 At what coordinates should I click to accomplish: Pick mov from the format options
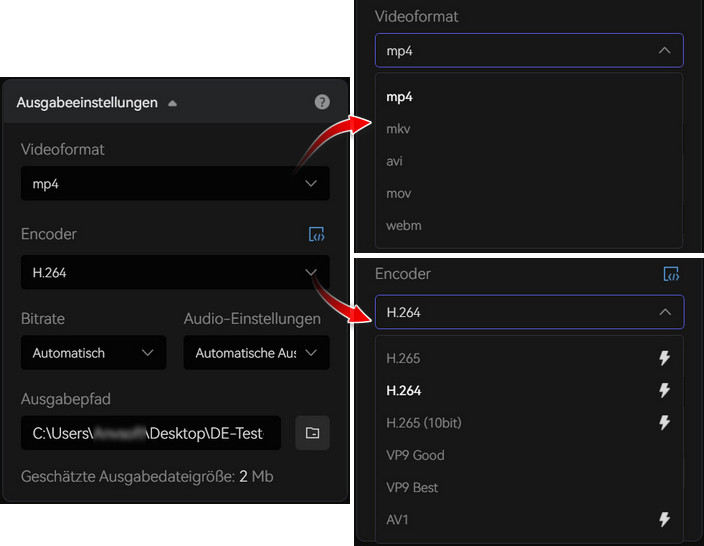[x=529, y=193]
